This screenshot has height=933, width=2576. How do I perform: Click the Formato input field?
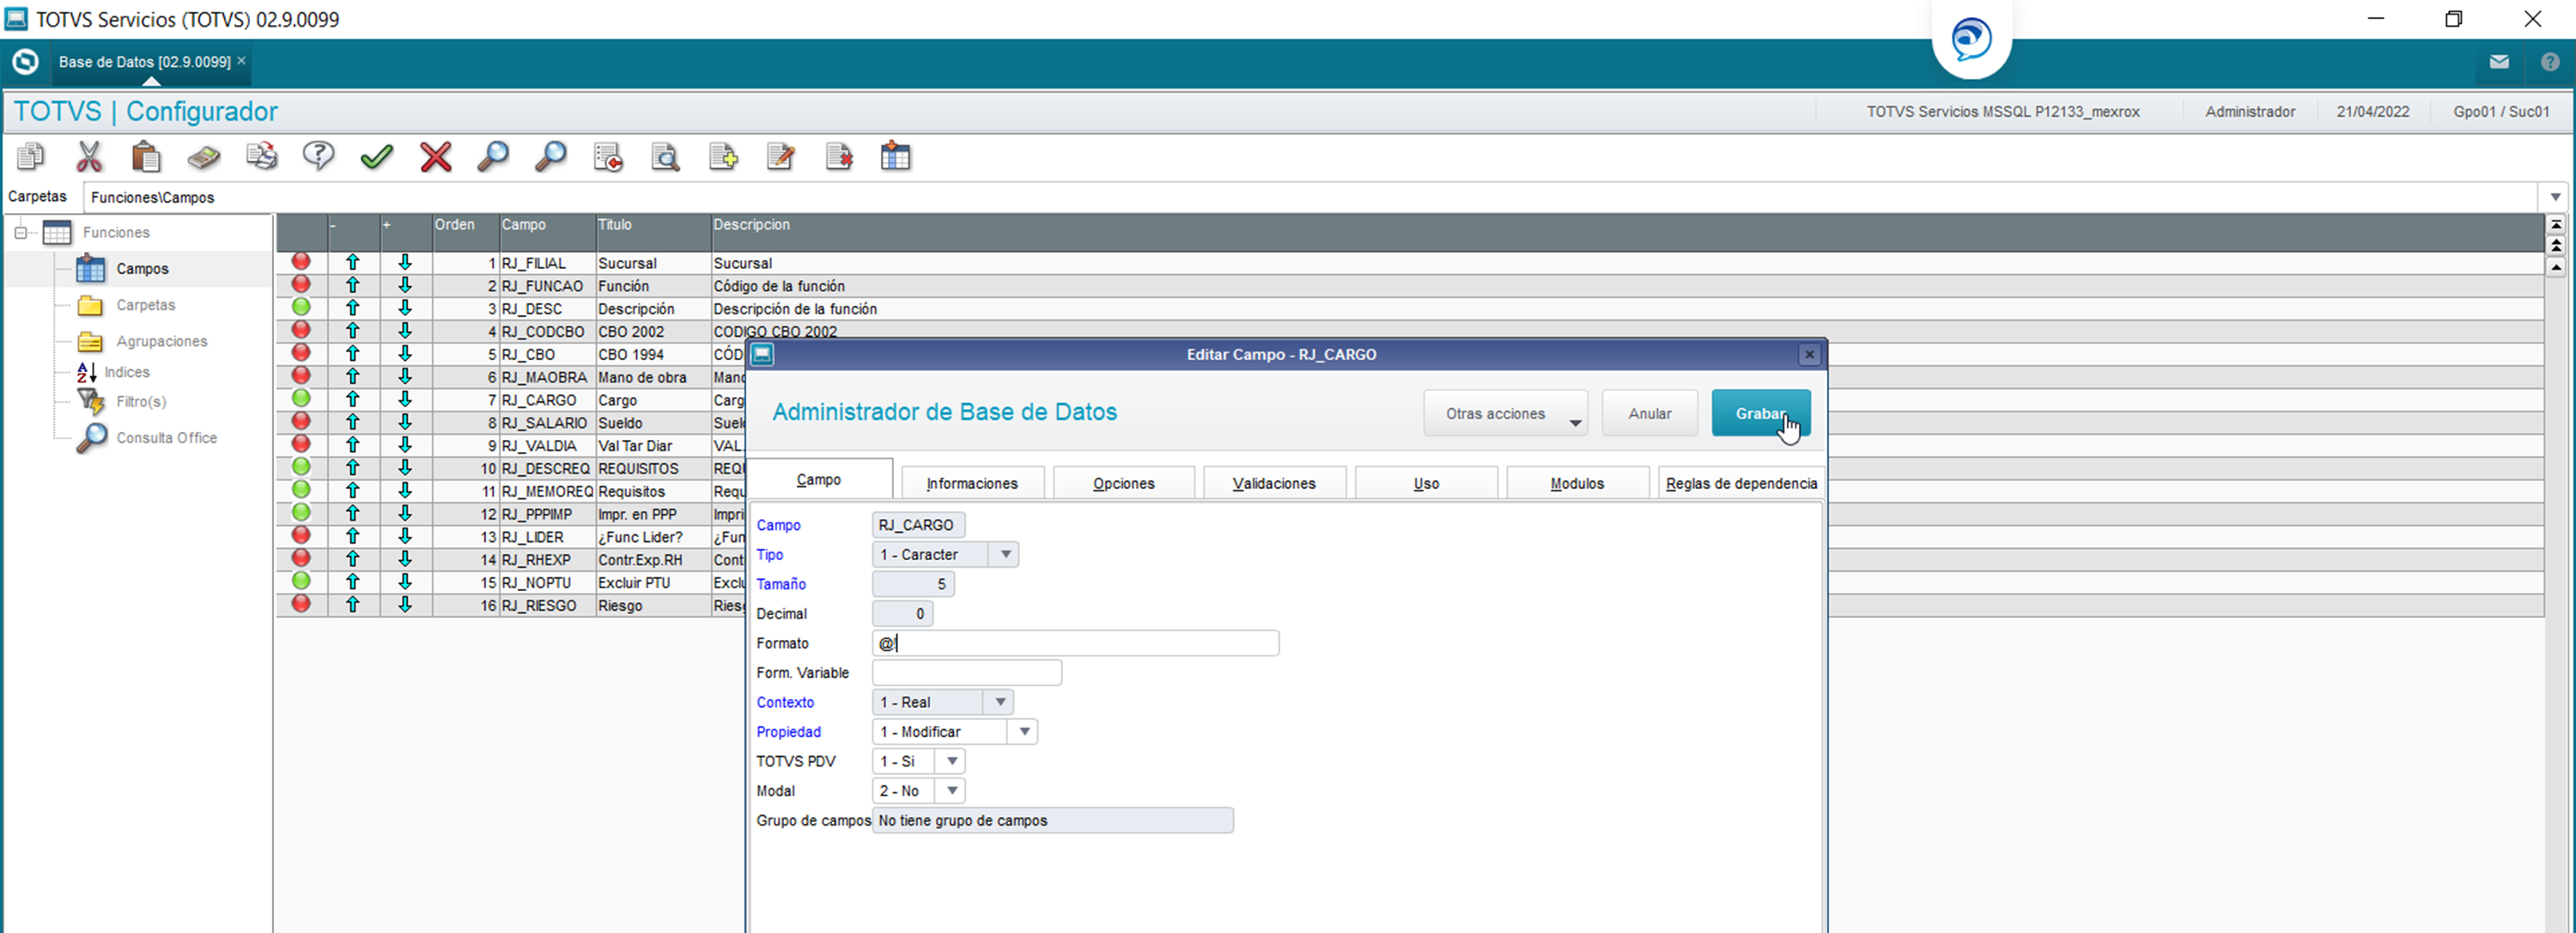(1075, 643)
